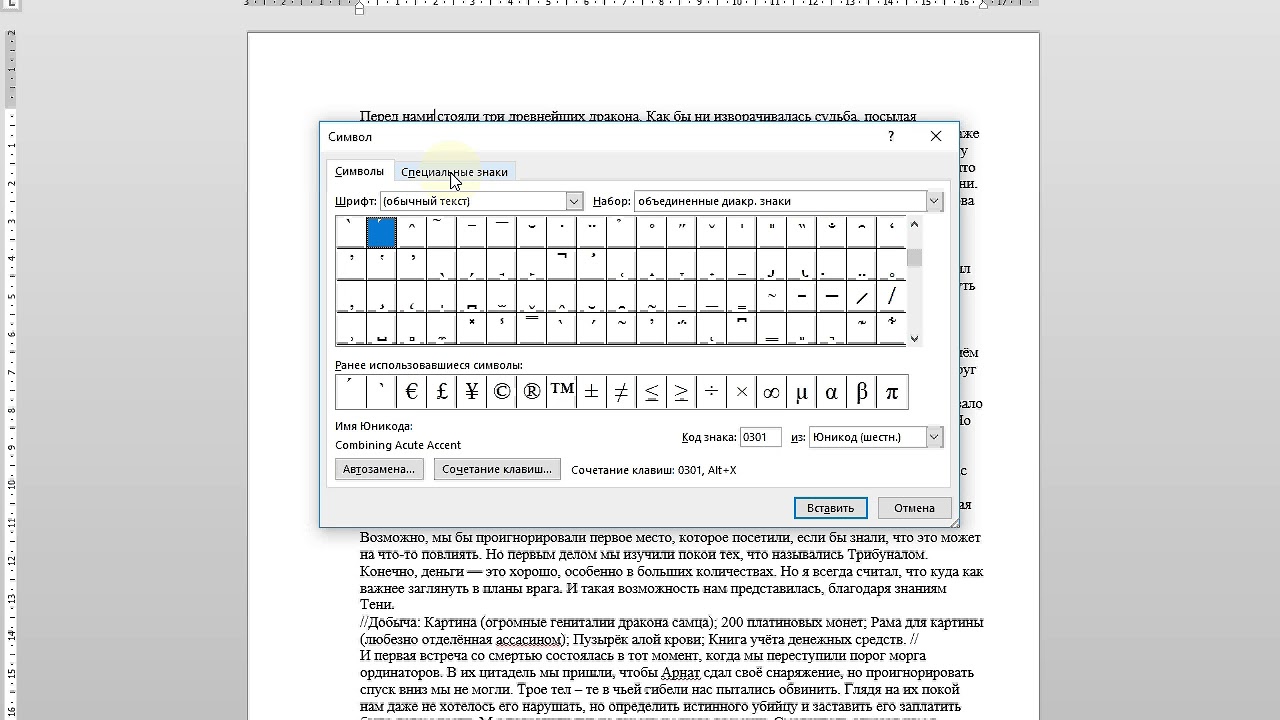This screenshot has height=720, width=1280.
Task: Insert the Euro sign from recently used symbols
Action: [x=411, y=392]
